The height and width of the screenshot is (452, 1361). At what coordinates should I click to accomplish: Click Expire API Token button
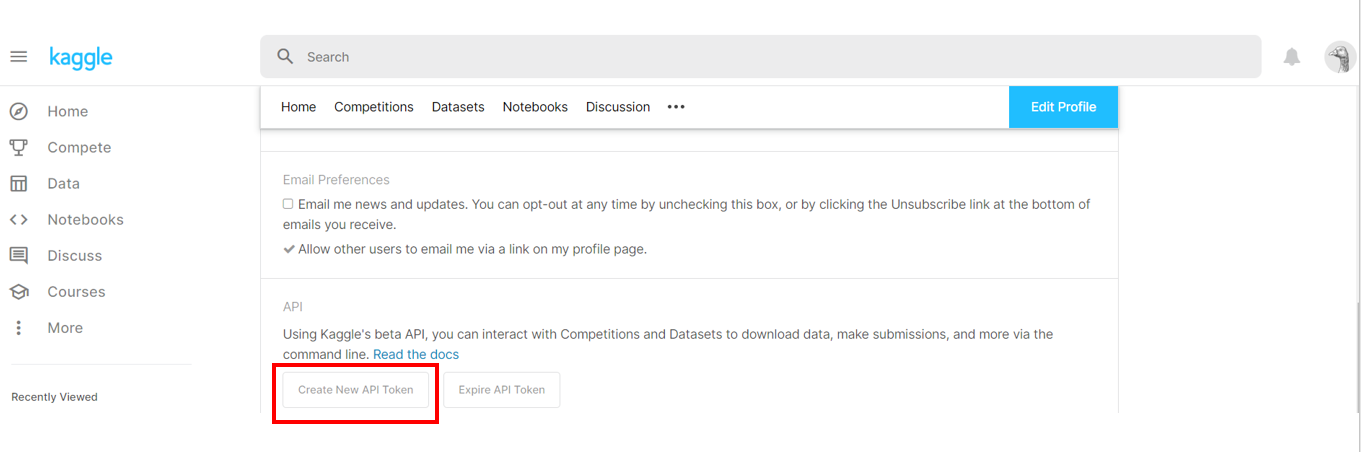click(x=502, y=390)
